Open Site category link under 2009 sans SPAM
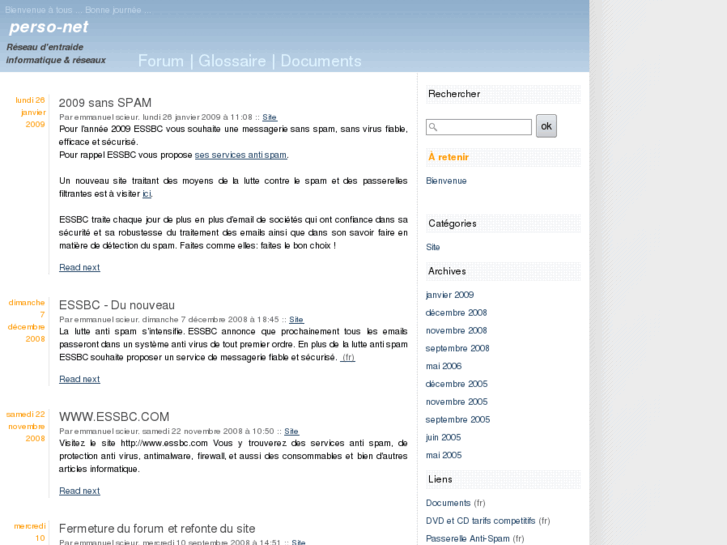 coord(269,117)
